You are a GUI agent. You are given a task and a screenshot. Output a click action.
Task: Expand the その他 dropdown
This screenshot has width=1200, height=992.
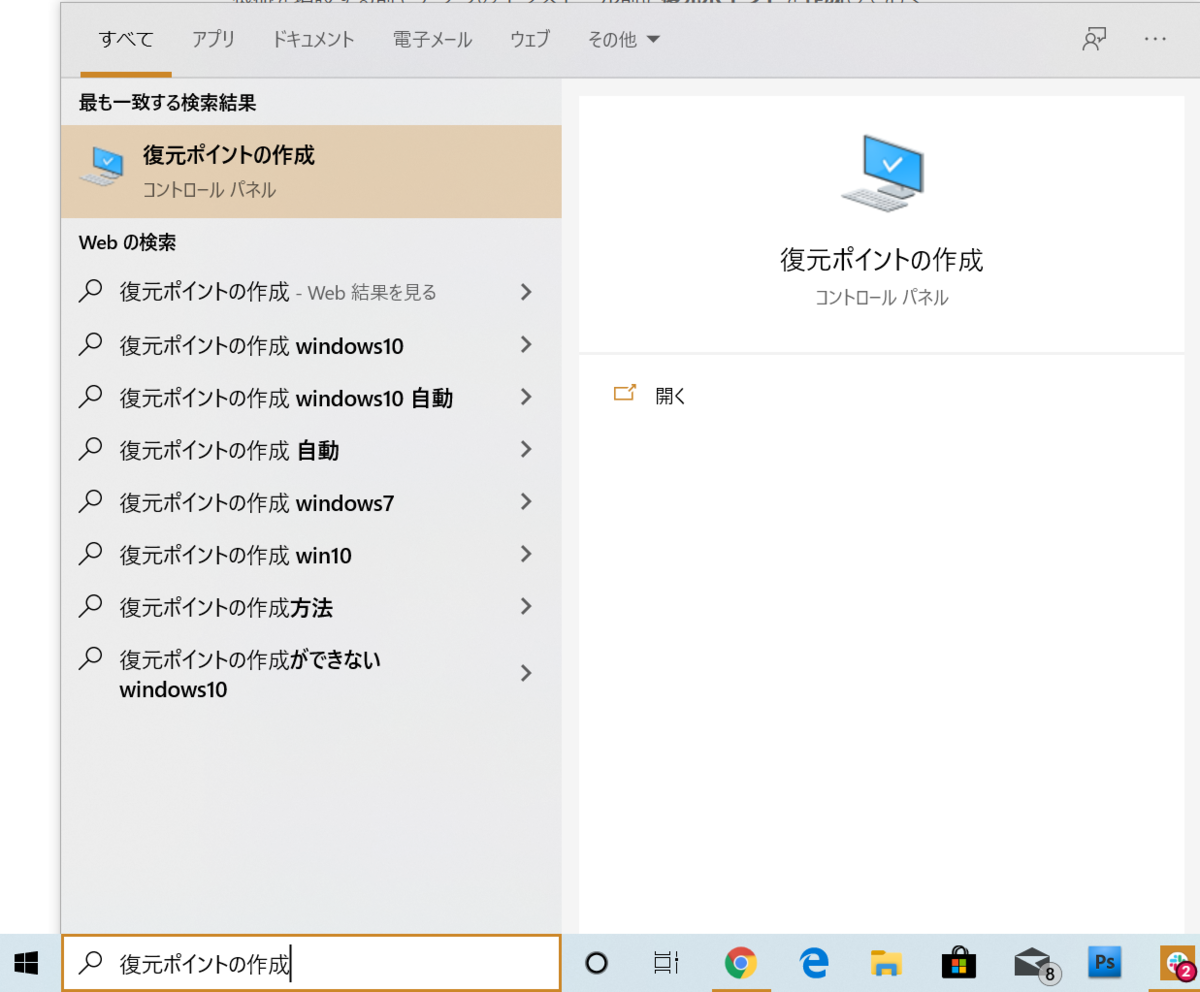624,40
